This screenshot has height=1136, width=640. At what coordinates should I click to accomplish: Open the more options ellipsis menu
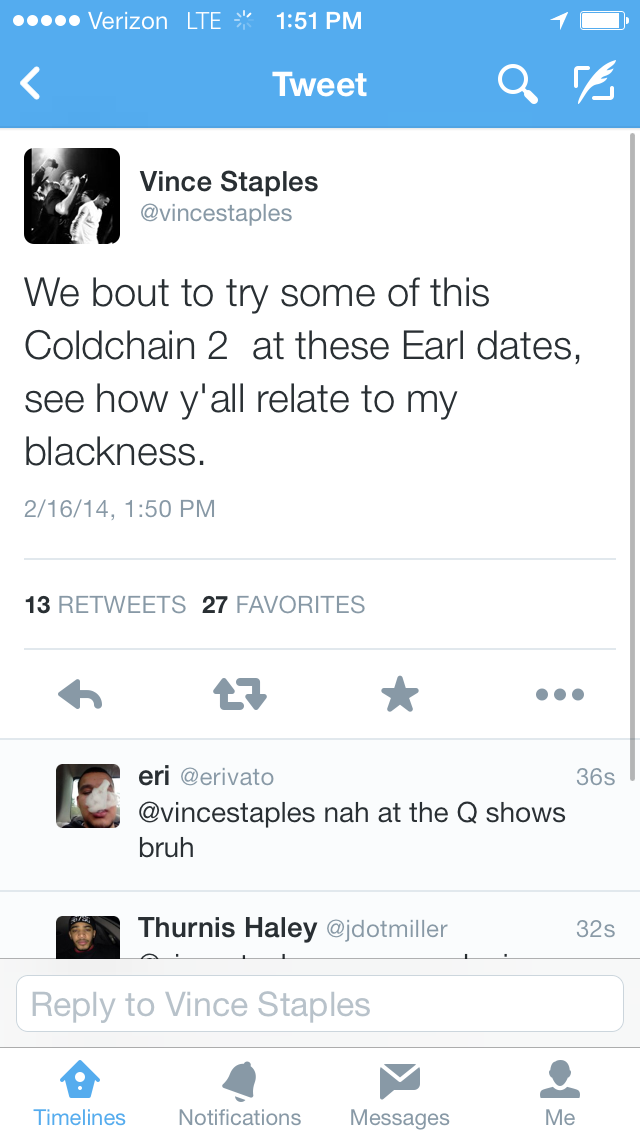pyautogui.click(x=559, y=694)
